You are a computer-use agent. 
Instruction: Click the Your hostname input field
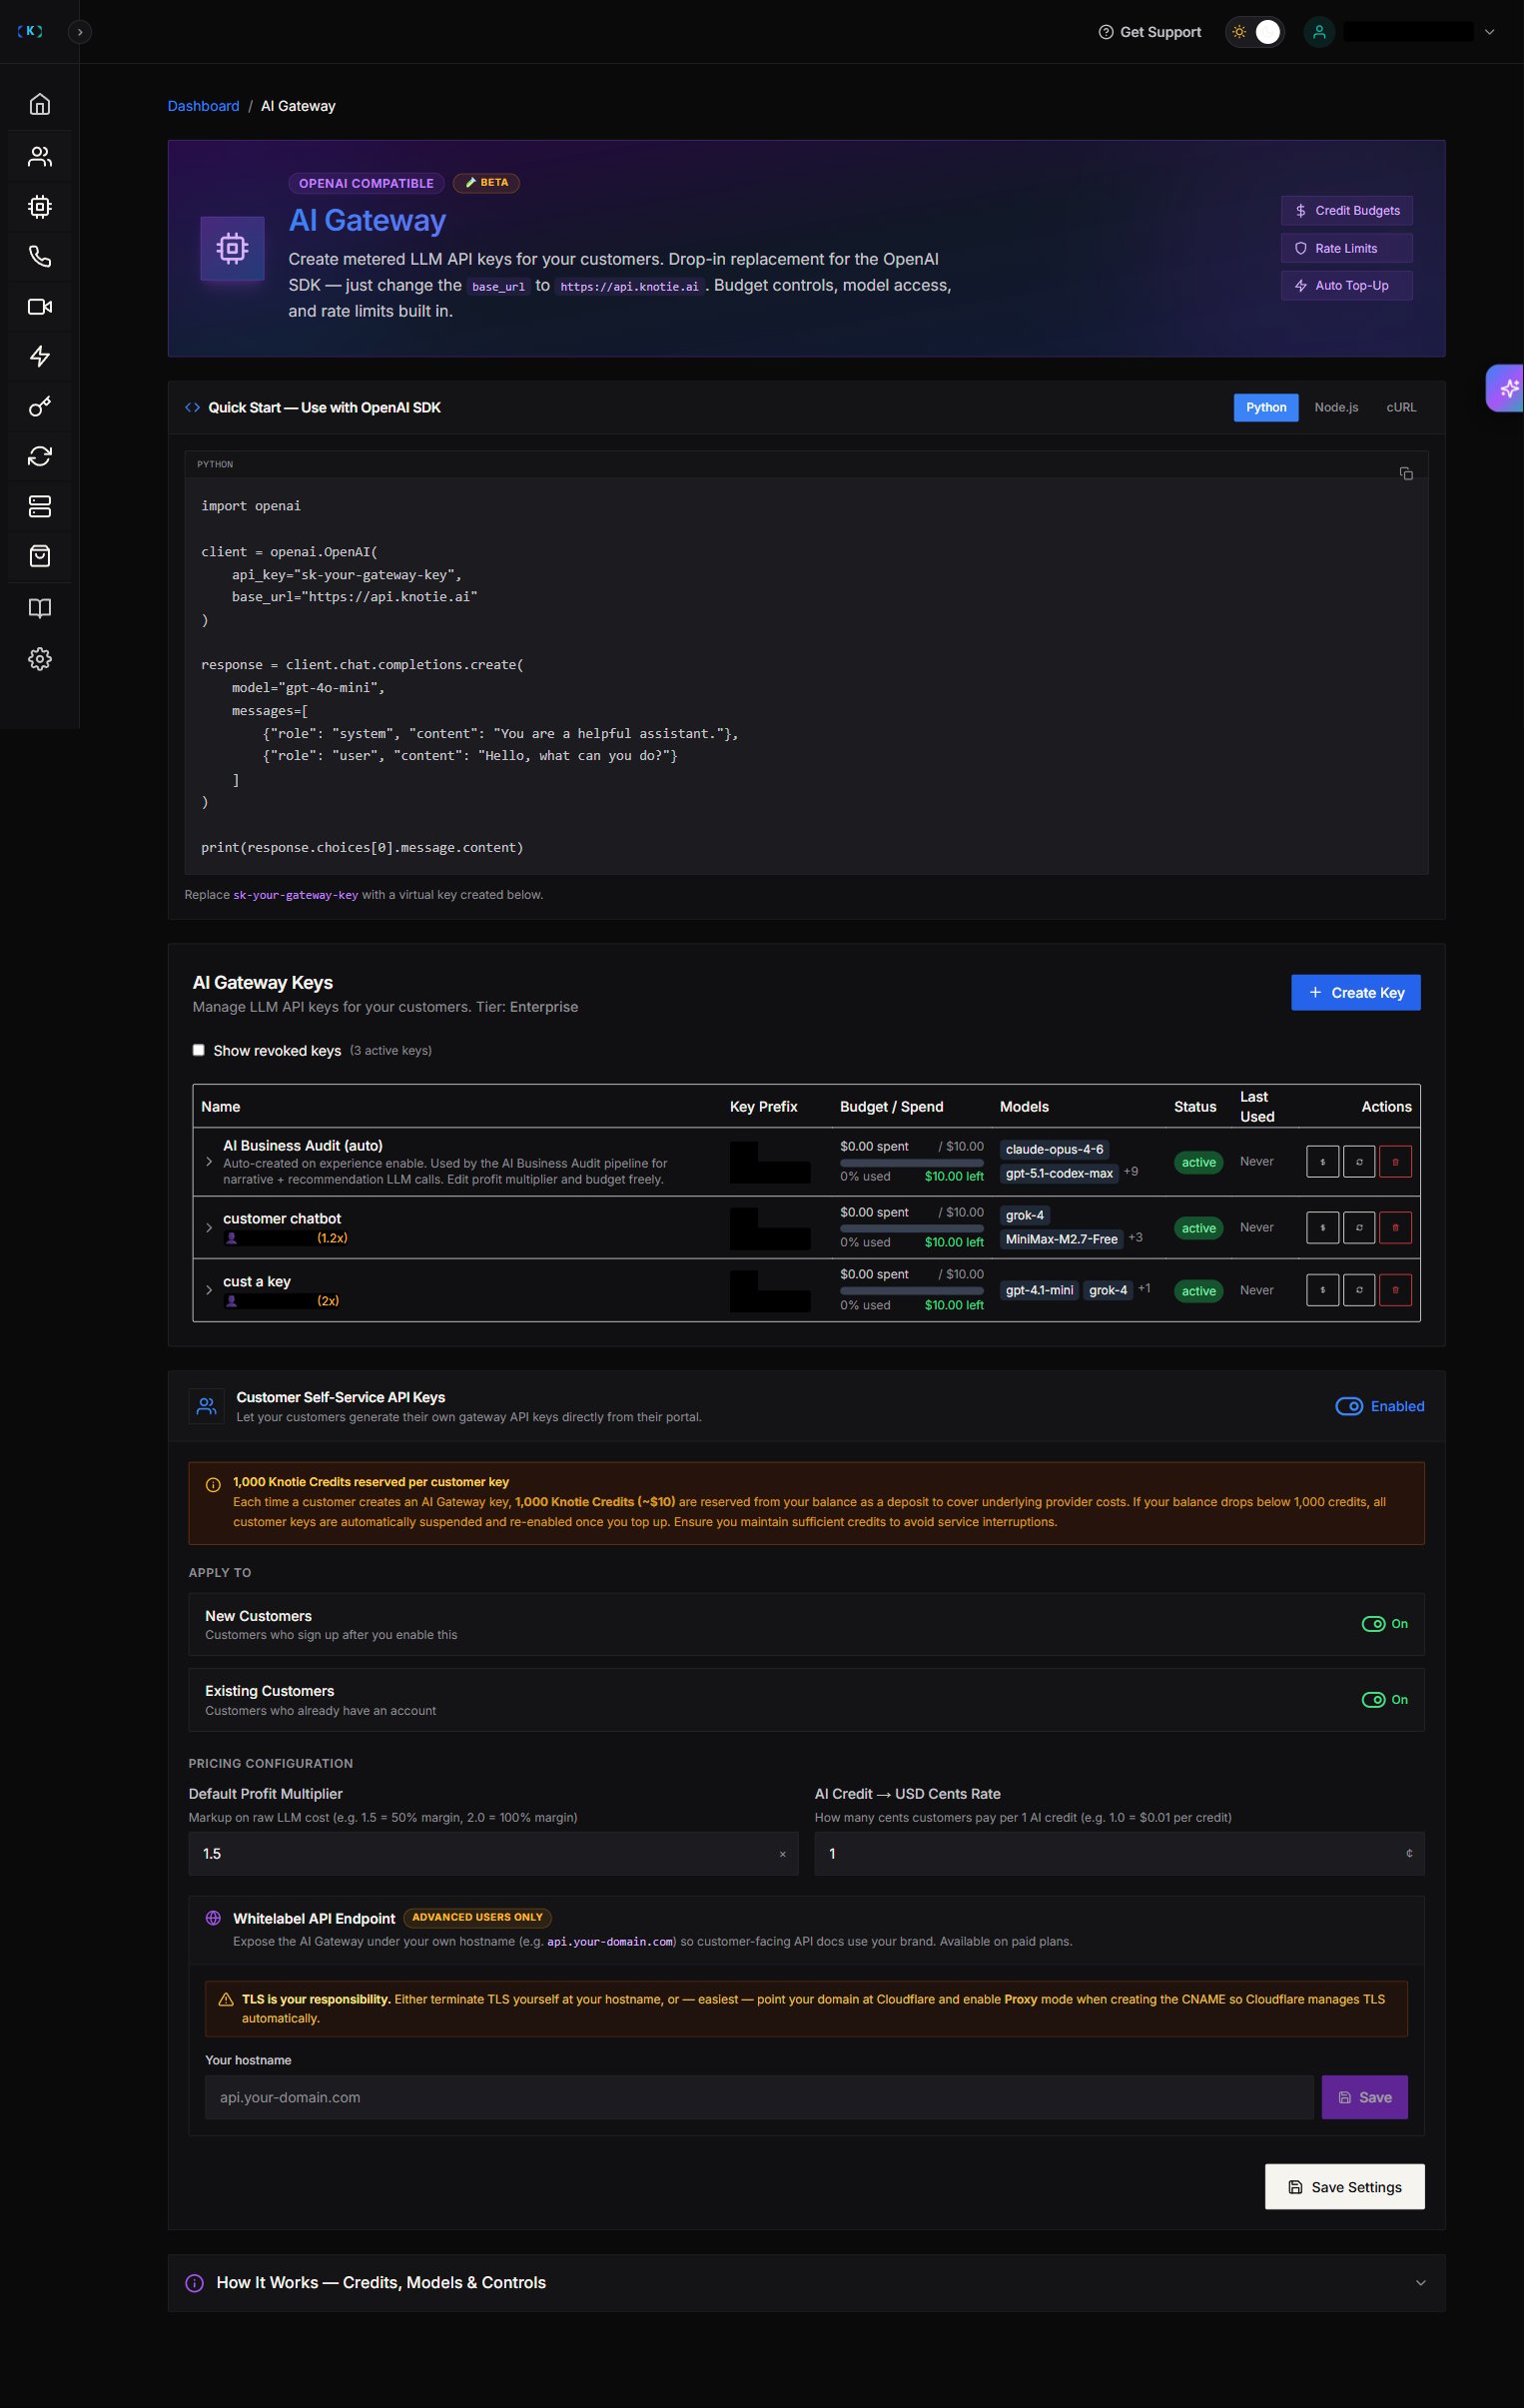click(x=759, y=2097)
